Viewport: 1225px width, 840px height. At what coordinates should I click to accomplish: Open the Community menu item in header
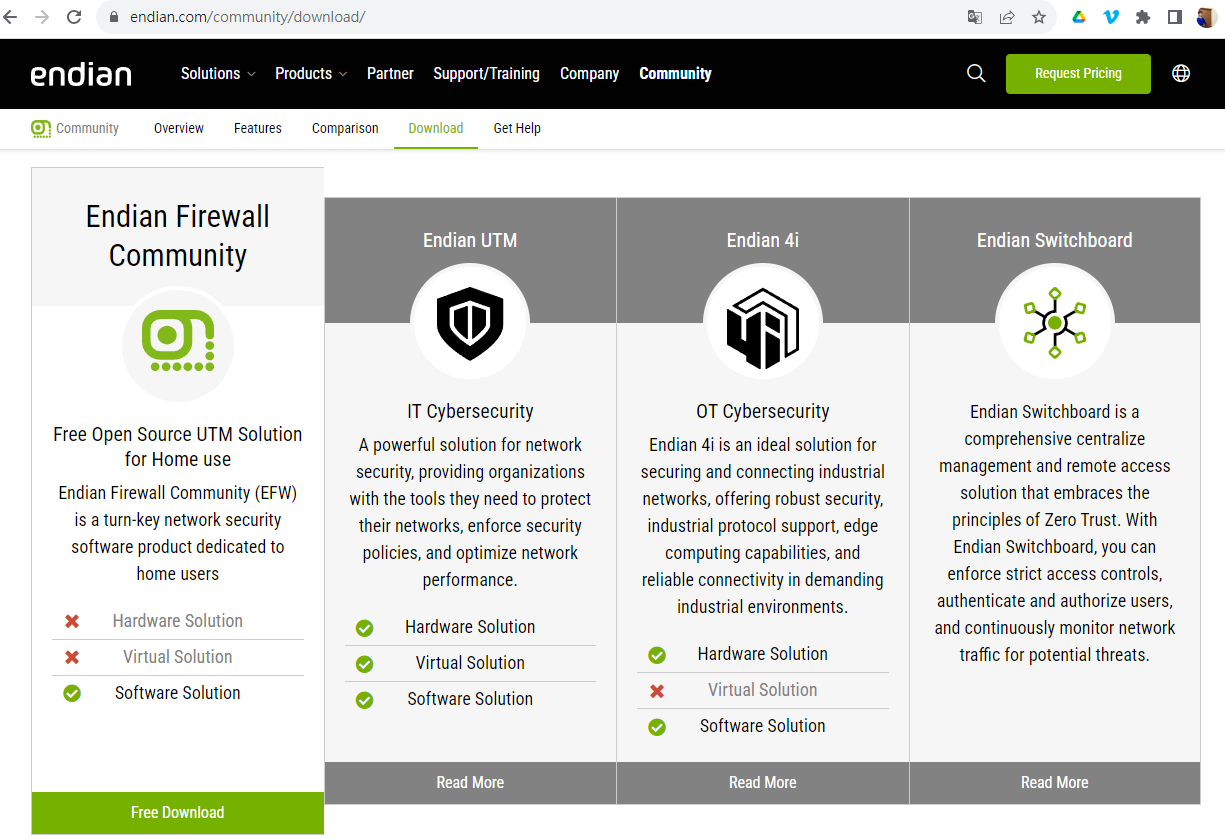coord(675,73)
